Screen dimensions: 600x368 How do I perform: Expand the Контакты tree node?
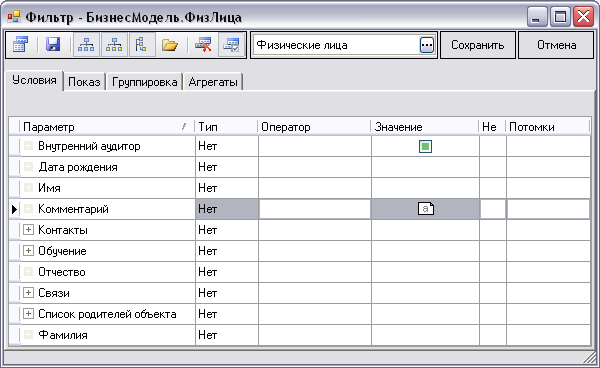(x=28, y=230)
